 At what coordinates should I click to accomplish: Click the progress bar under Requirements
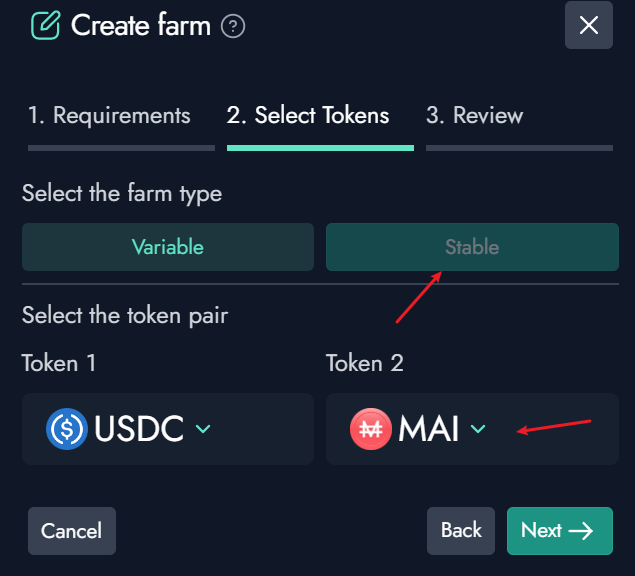(121, 148)
